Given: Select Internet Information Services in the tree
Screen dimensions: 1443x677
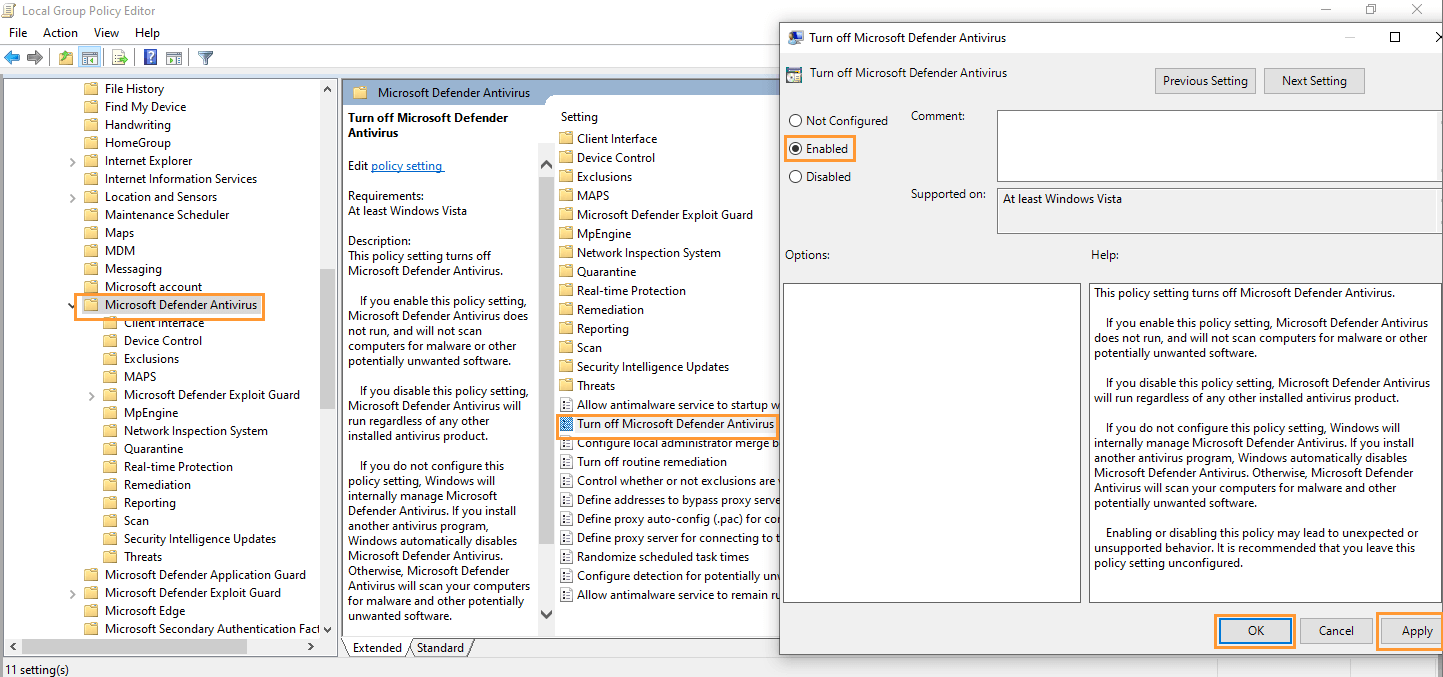Looking at the screenshot, I should tap(181, 179).
